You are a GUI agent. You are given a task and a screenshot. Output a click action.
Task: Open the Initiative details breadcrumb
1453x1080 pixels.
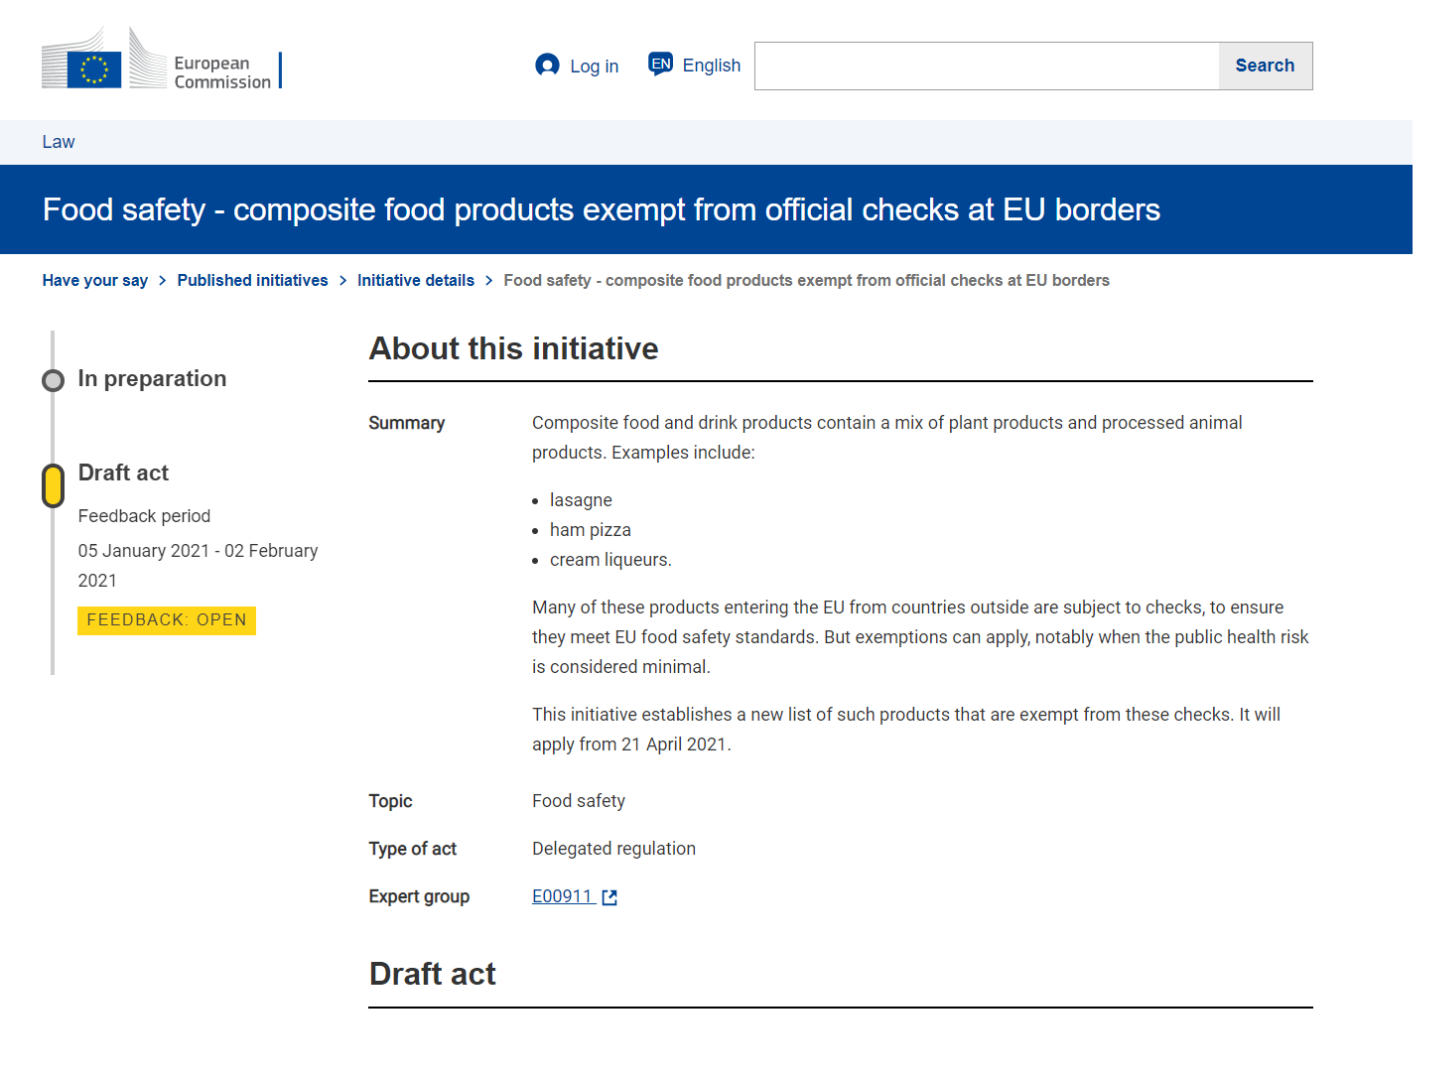(415, 281)
